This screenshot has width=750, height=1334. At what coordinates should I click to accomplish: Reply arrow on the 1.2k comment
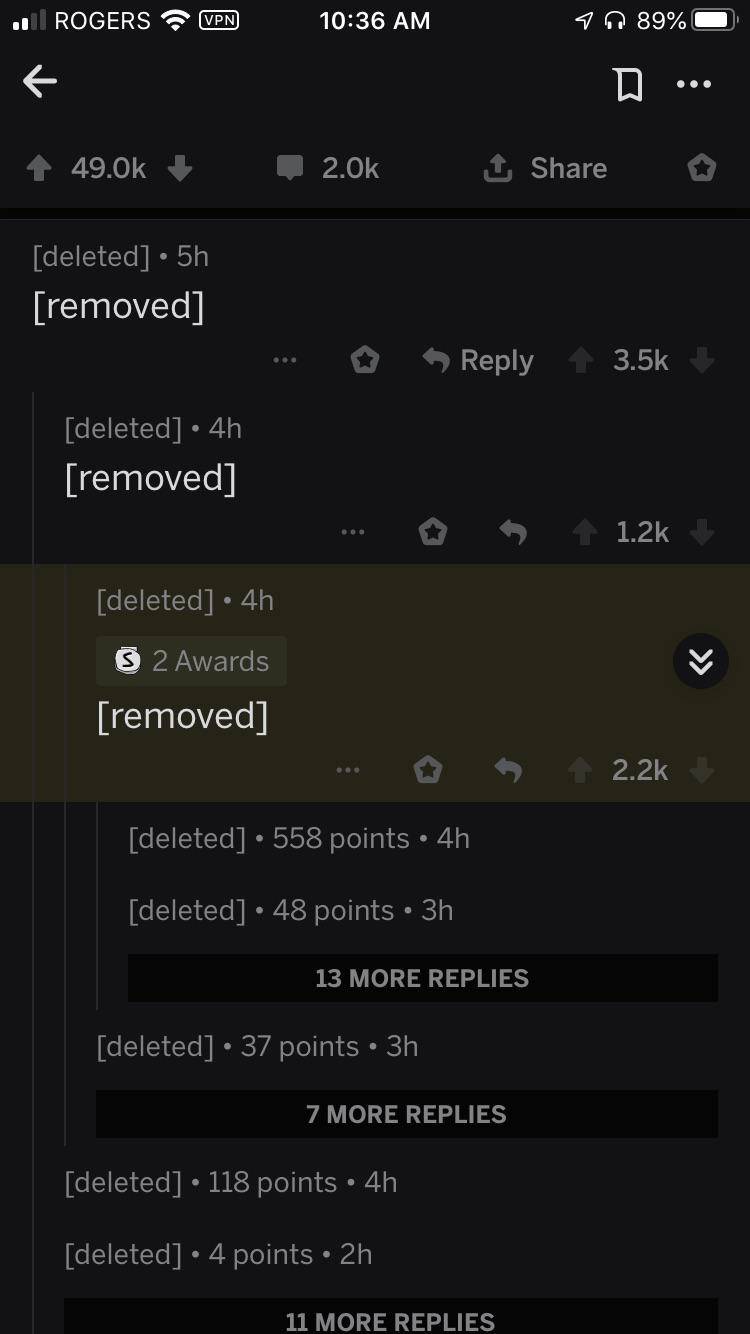513,533
